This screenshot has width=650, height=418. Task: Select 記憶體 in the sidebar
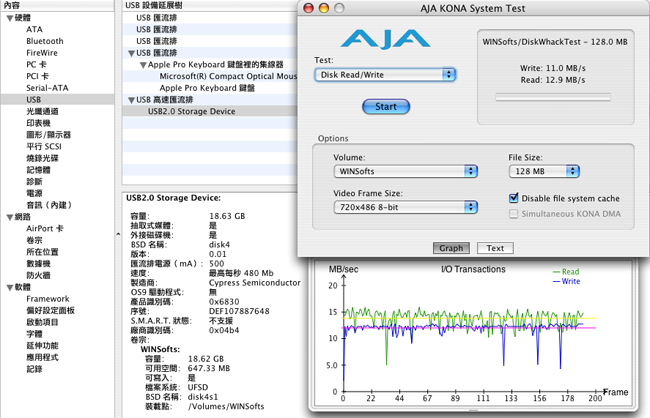[38, 170]
